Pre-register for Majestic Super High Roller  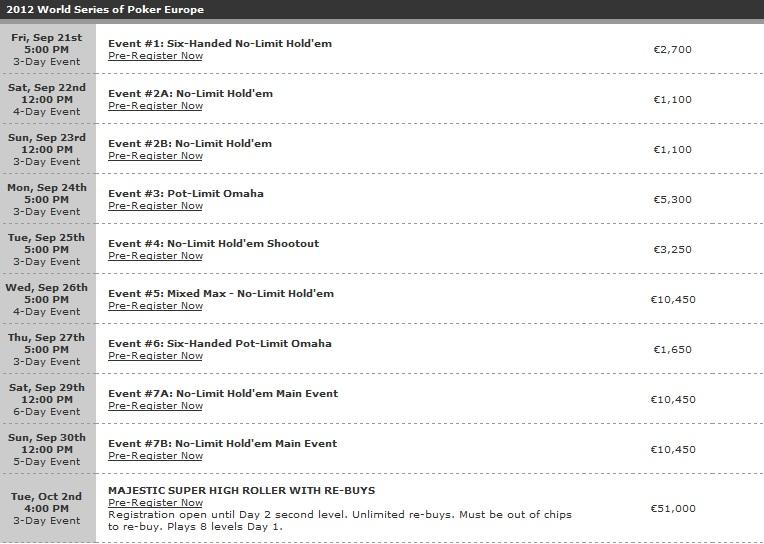pyautogui.click(x=155, y=503)
